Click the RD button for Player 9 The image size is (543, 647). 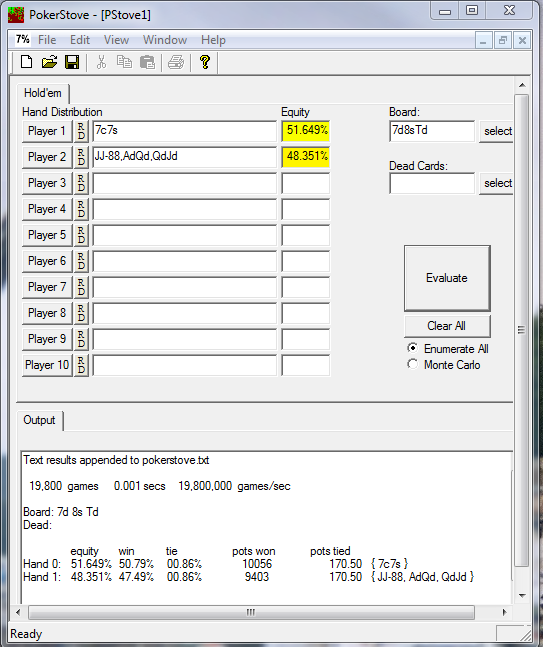click(81, 339)
